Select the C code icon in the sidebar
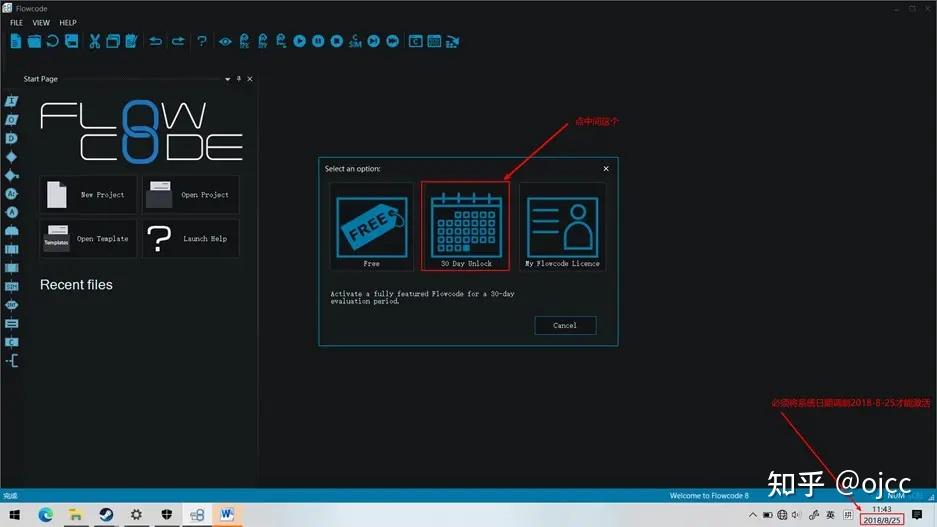Viewport: 937px width, 527px height. click(x=11, y=342)
